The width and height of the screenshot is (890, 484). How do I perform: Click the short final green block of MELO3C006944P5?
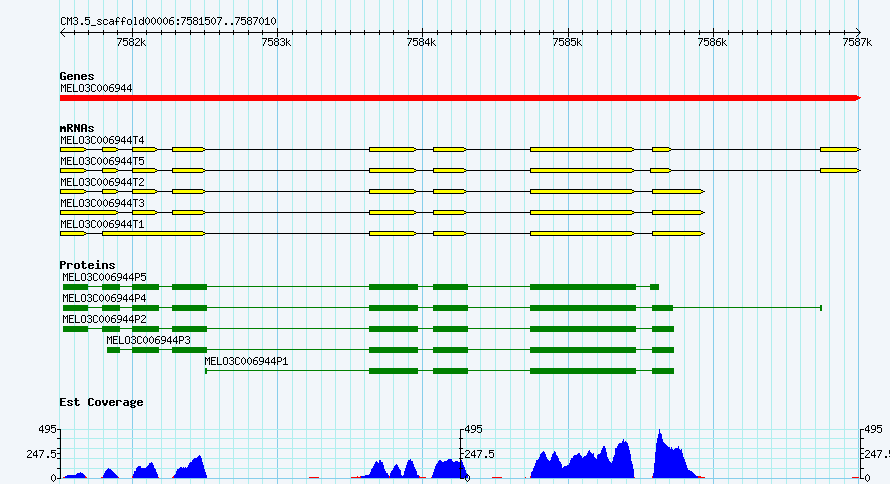tap(654, 287)
